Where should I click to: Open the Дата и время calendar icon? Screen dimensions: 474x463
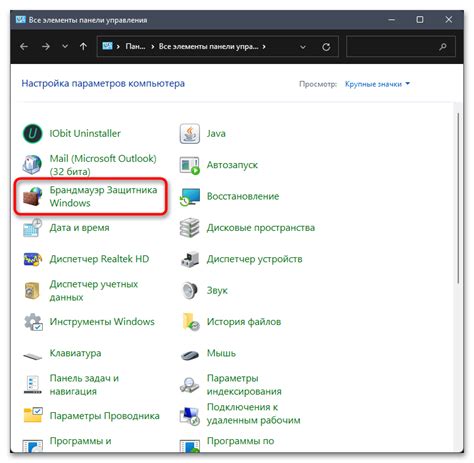point(32,227)
